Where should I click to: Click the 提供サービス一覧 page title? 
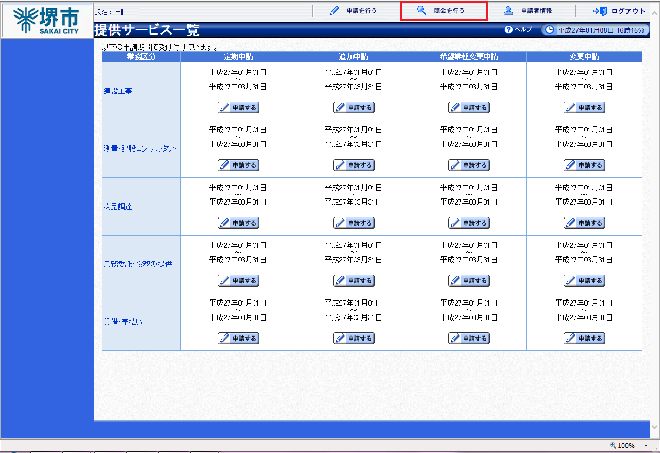tap(146, 30)
